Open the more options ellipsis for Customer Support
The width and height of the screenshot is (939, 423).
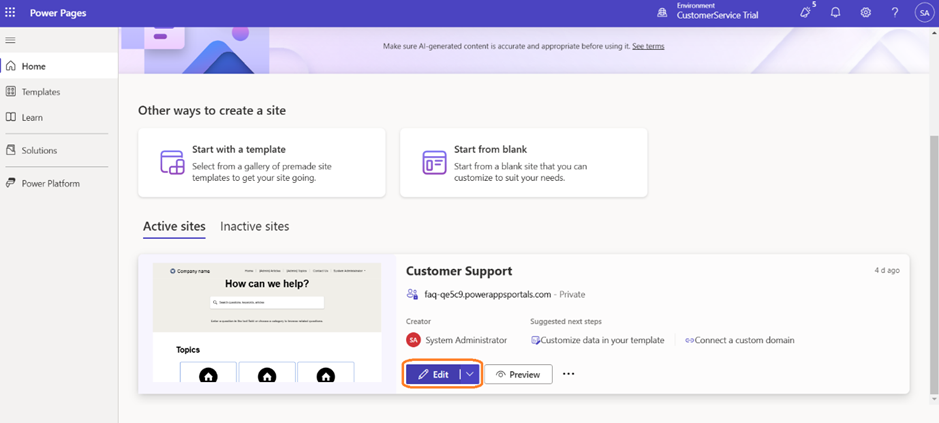pos(569,374)
